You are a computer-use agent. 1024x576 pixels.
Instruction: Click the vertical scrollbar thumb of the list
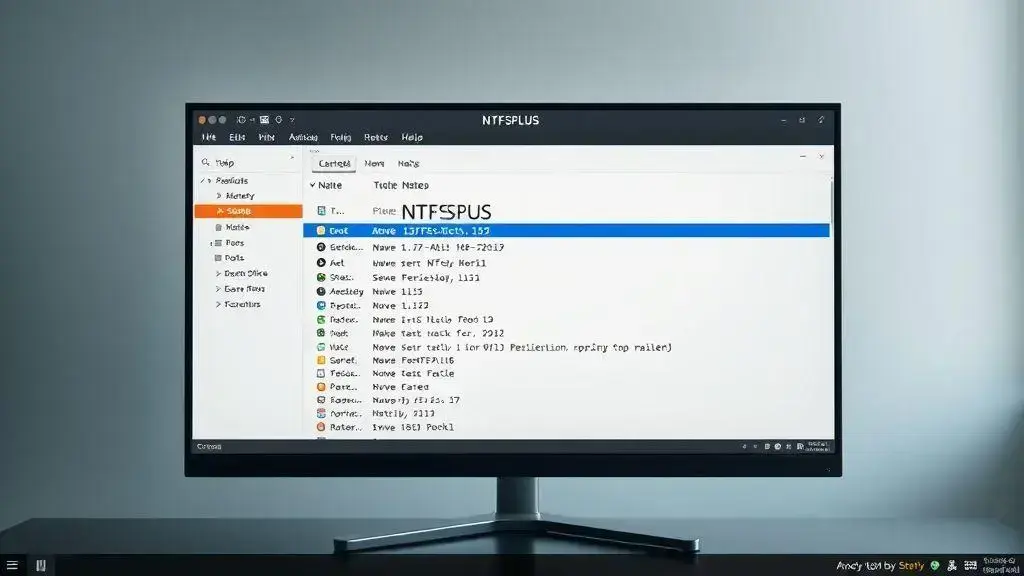tap(831, 204)
